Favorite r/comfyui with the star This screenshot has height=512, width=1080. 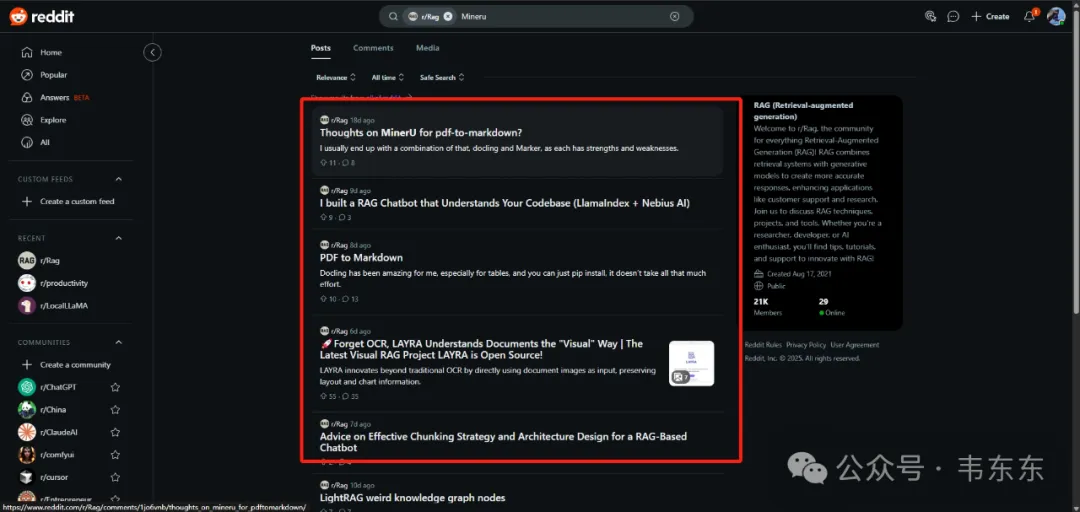click(116, 455)
